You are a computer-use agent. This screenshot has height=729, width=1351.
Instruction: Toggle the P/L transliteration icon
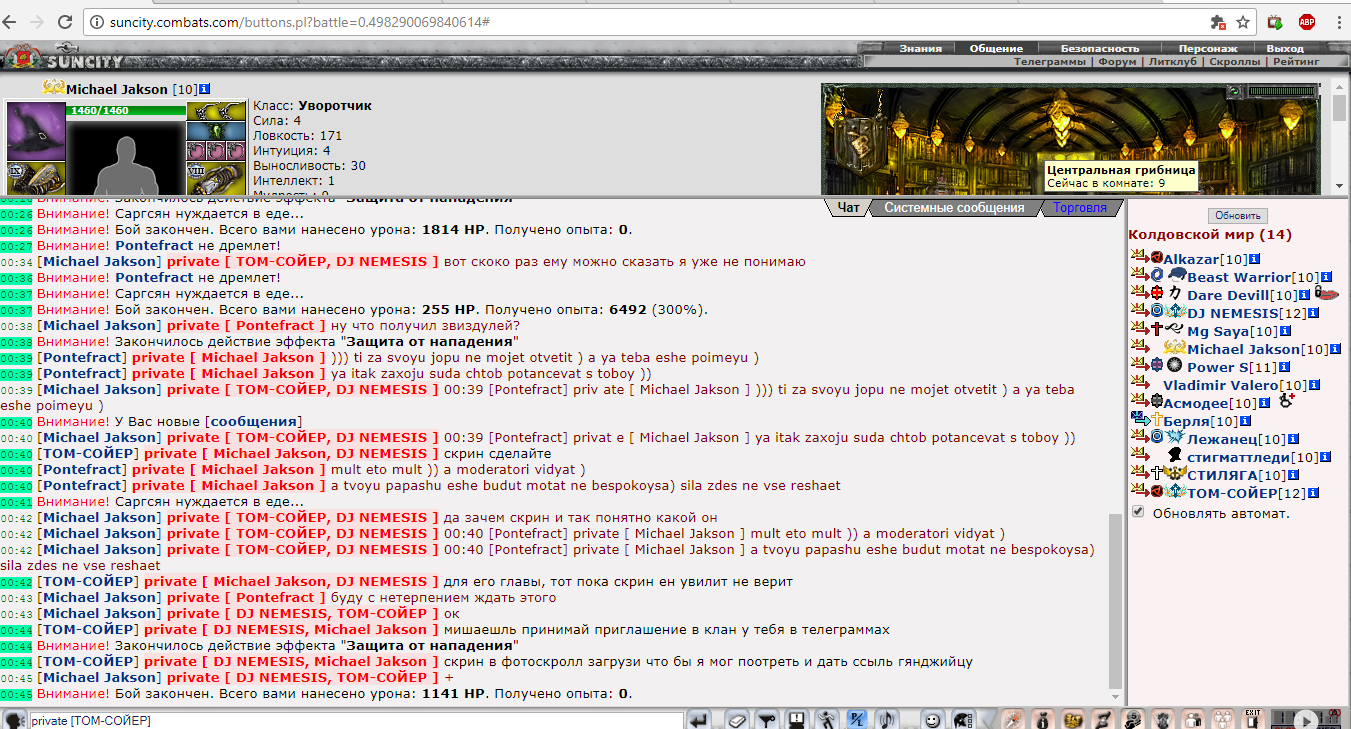click(857, 719)
